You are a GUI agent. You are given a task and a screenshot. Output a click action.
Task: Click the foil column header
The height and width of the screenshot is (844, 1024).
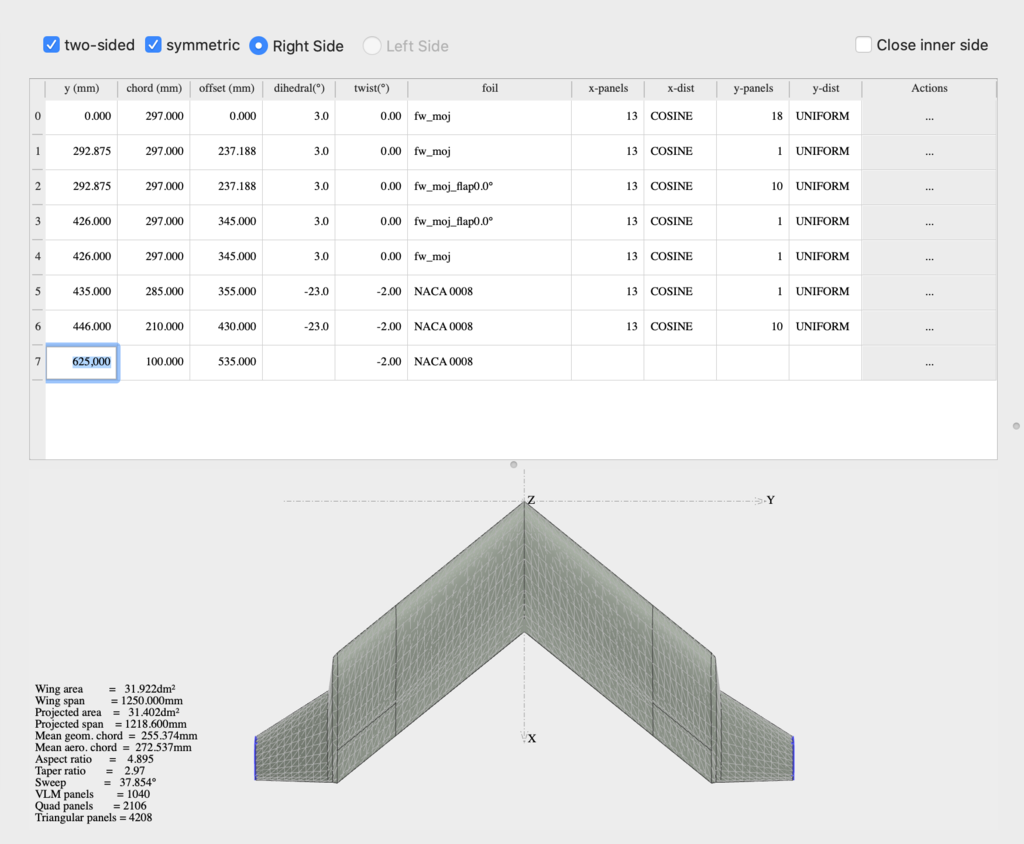click(489, 89)
